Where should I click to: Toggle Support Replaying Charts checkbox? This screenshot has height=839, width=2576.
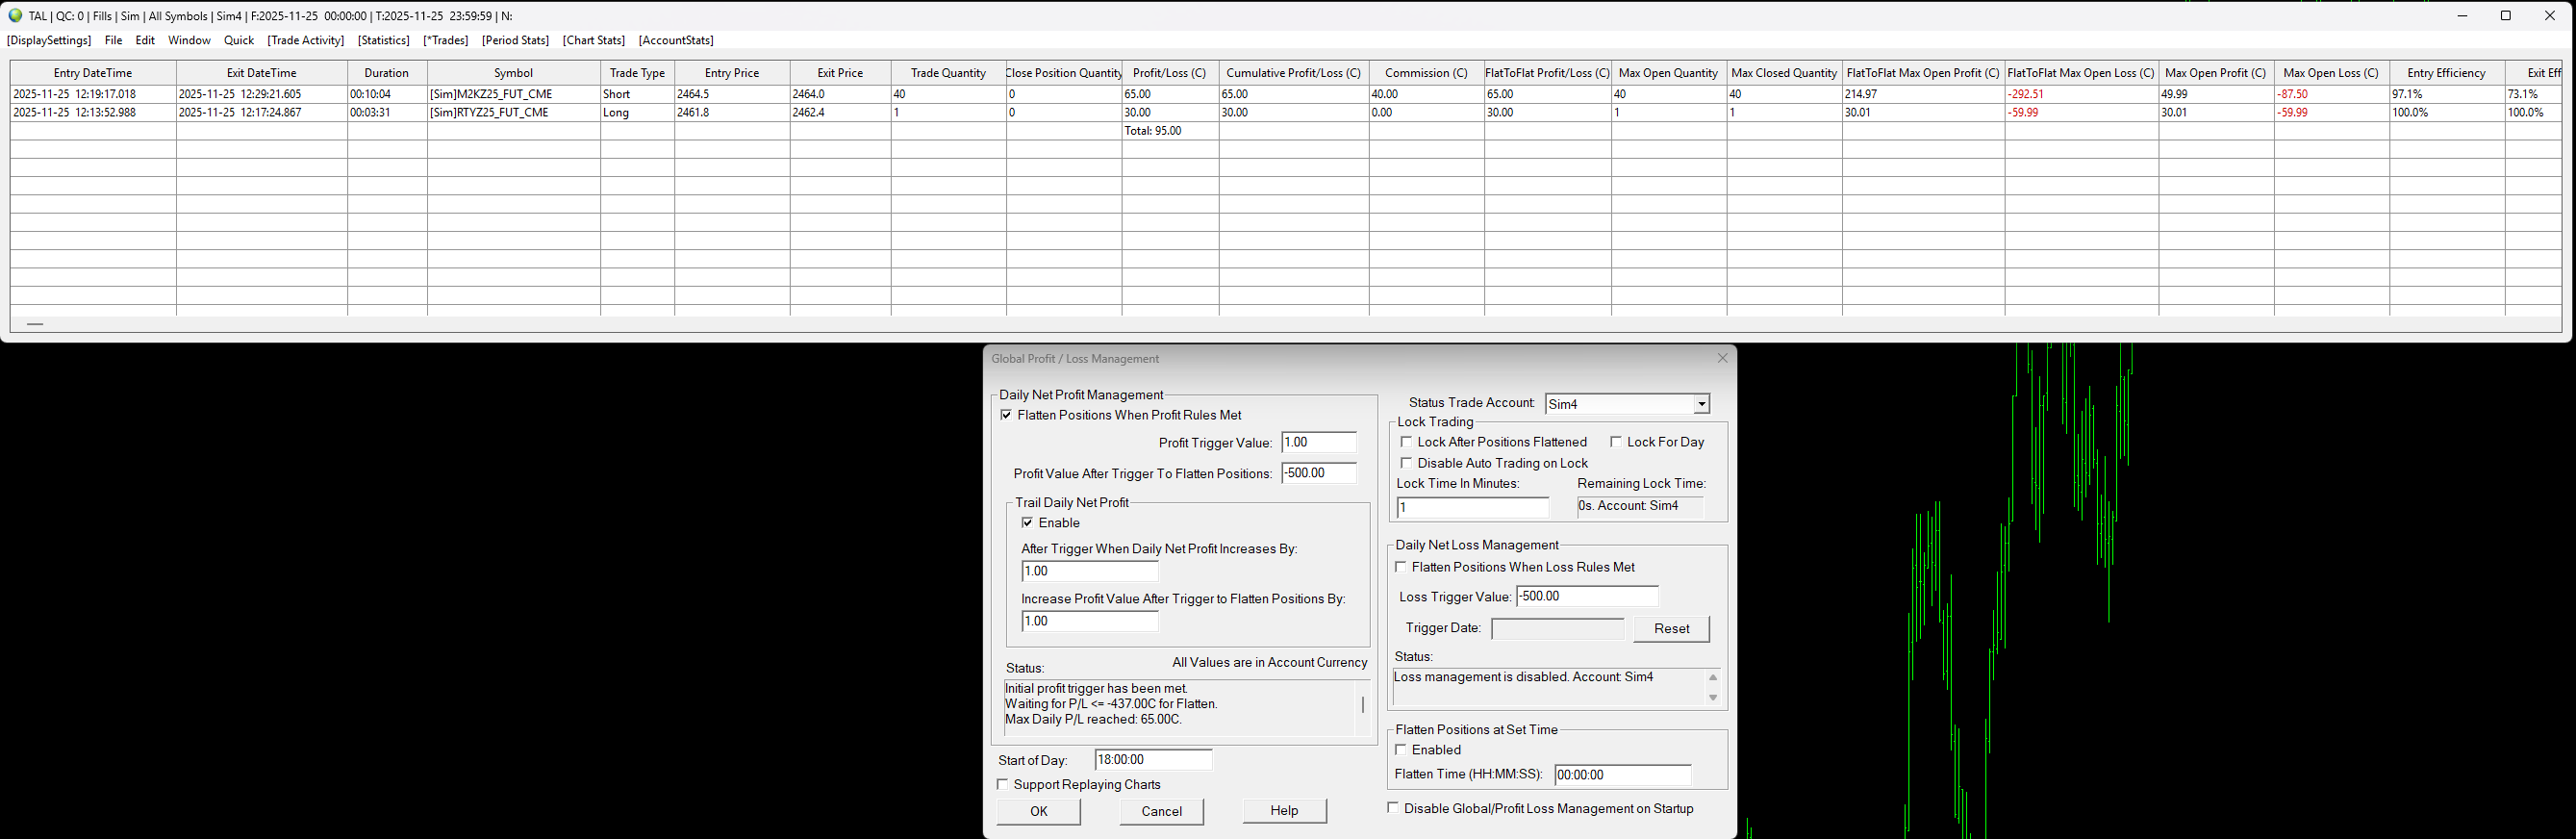coord(1003,785)
